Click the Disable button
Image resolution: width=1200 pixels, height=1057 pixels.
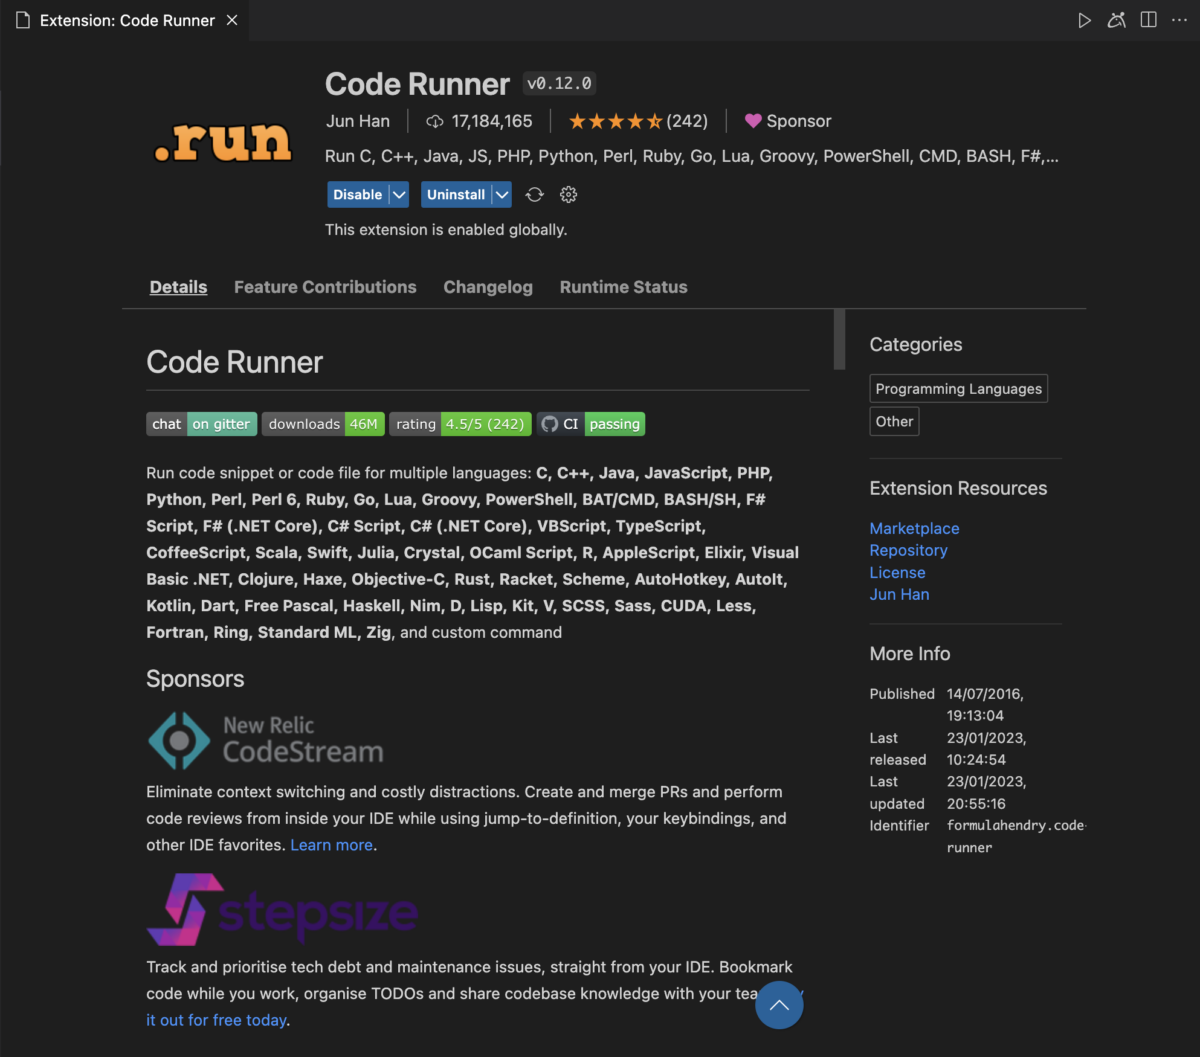coord(357,195)
